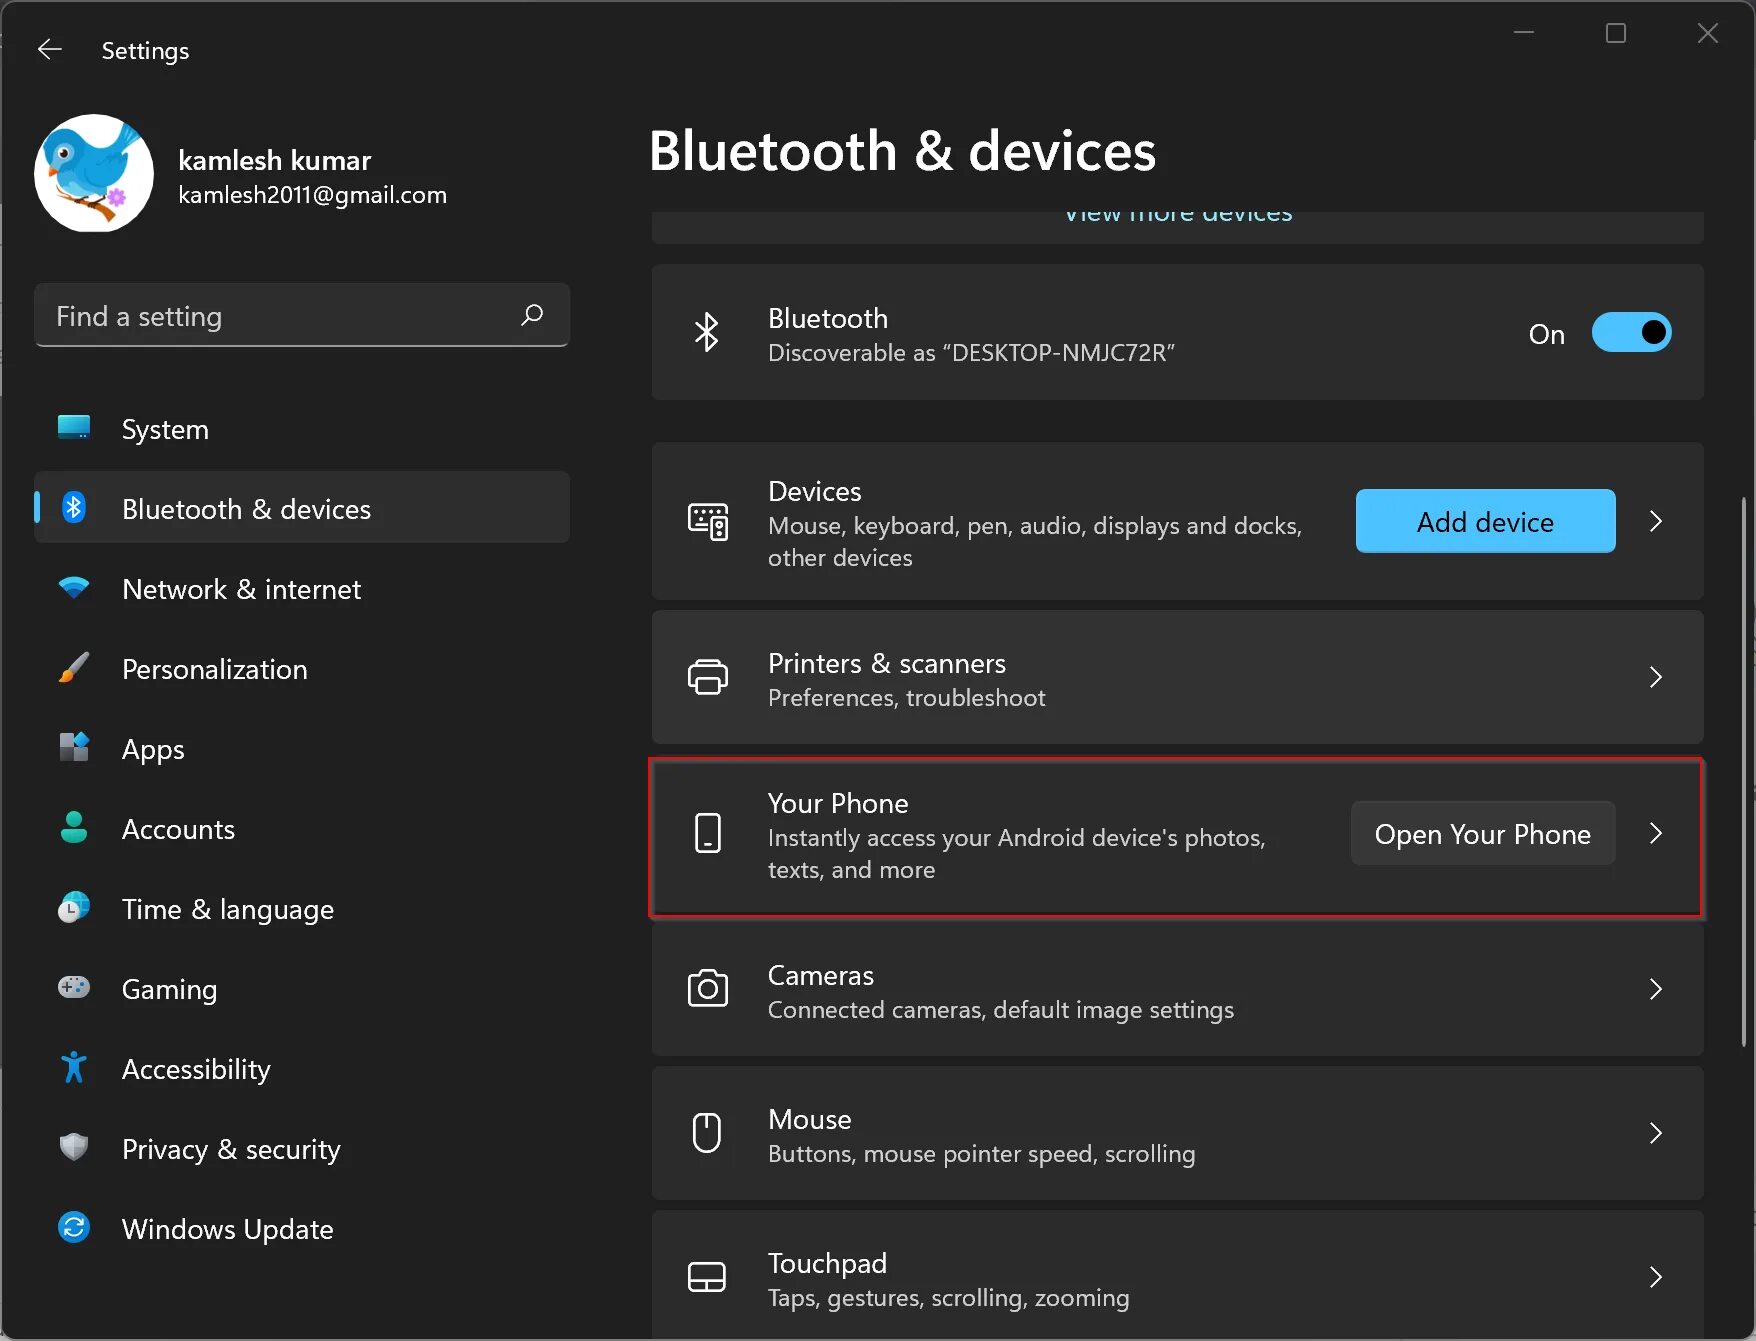Click the Personalization brush icon
Viewport: 1756px width, 1341px height.
[73, 669]
